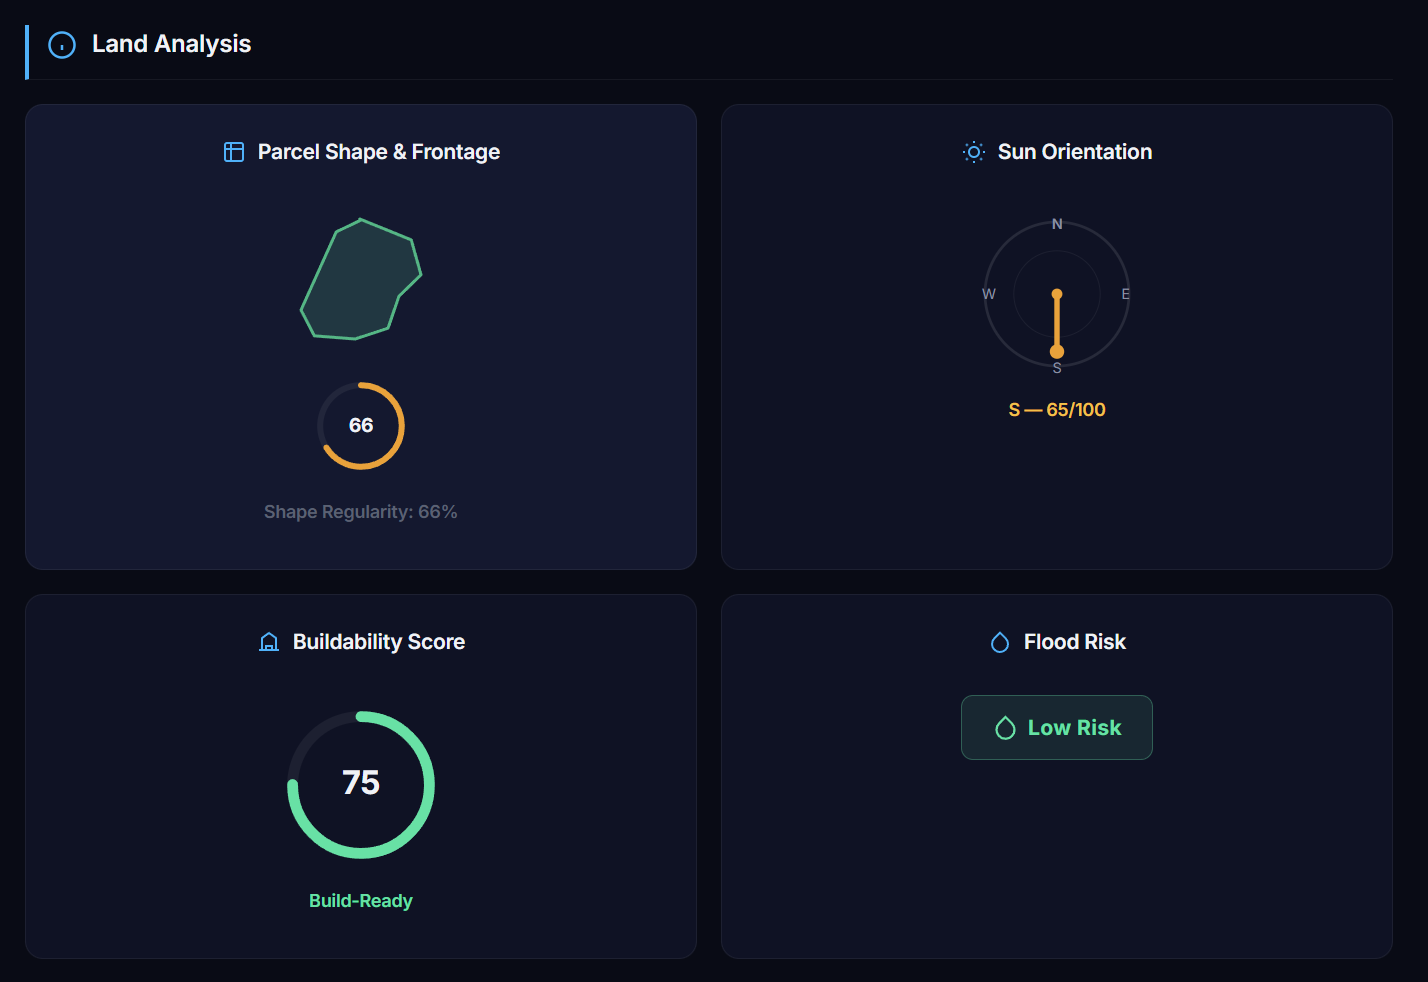Click the Shape Regularity: 66% caption
Image resolution: width=1428 pixels, height=982 pixels.
(361, 512)
